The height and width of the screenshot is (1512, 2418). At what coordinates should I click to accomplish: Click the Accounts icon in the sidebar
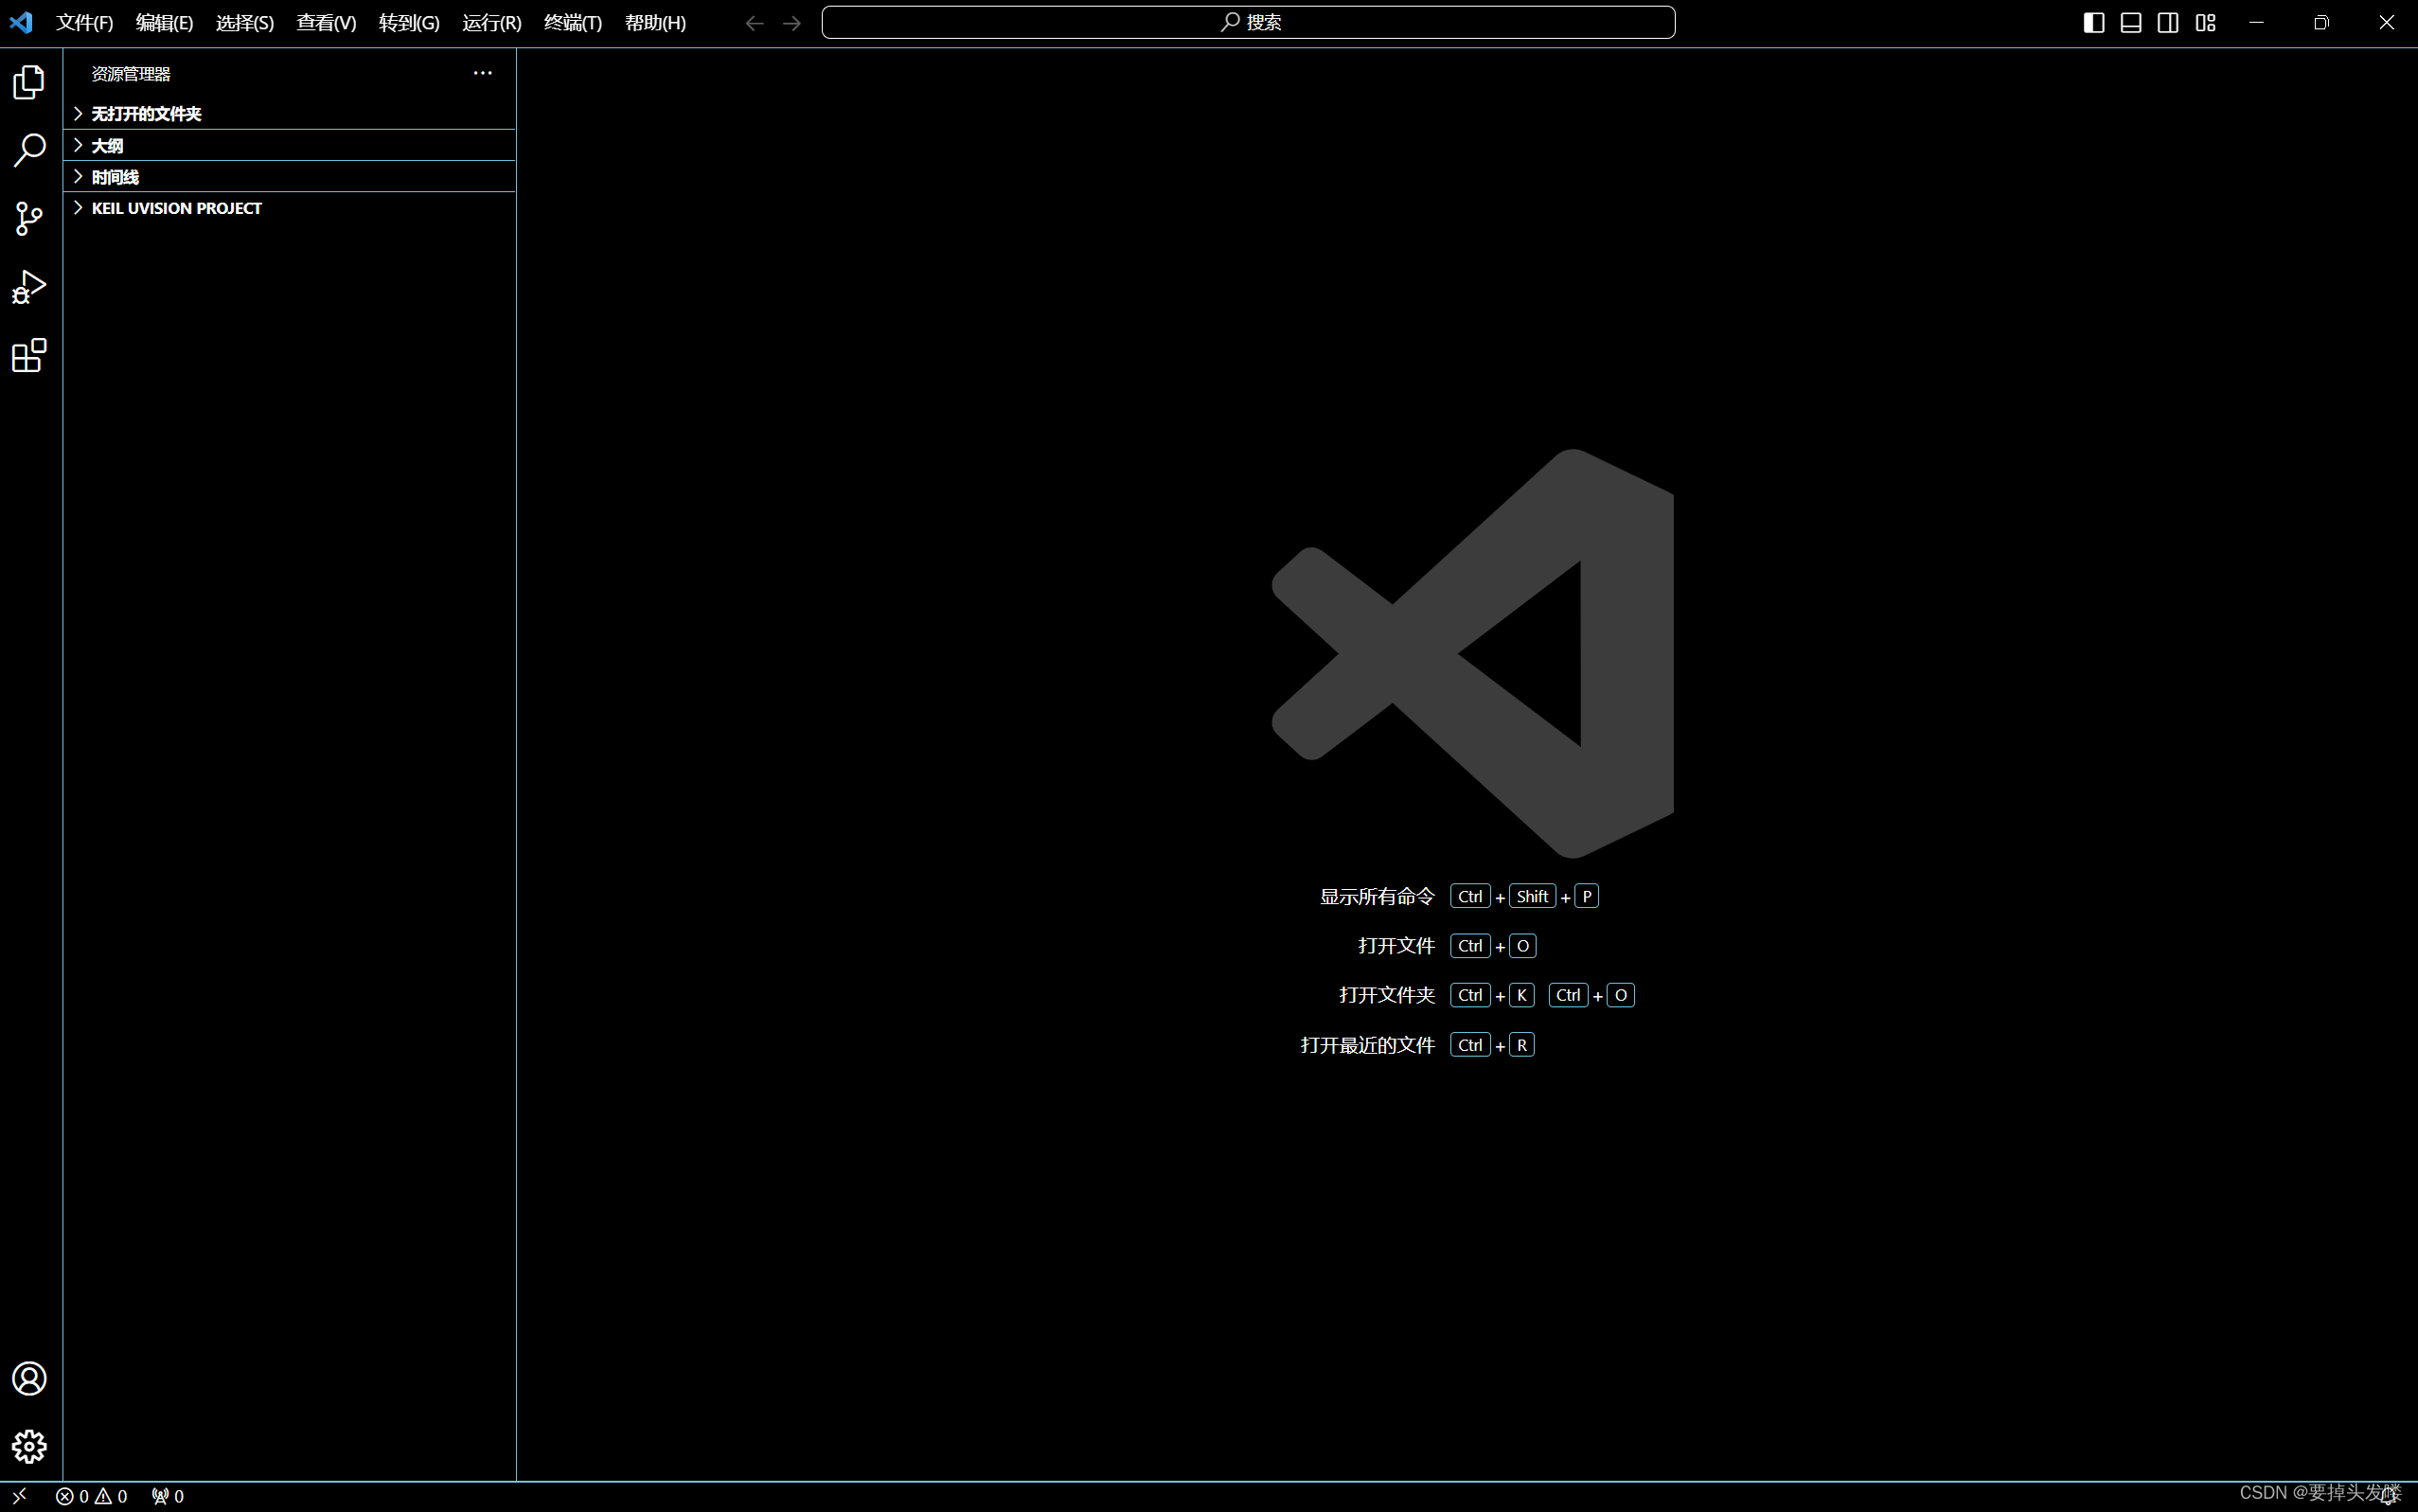[29, 1377]
